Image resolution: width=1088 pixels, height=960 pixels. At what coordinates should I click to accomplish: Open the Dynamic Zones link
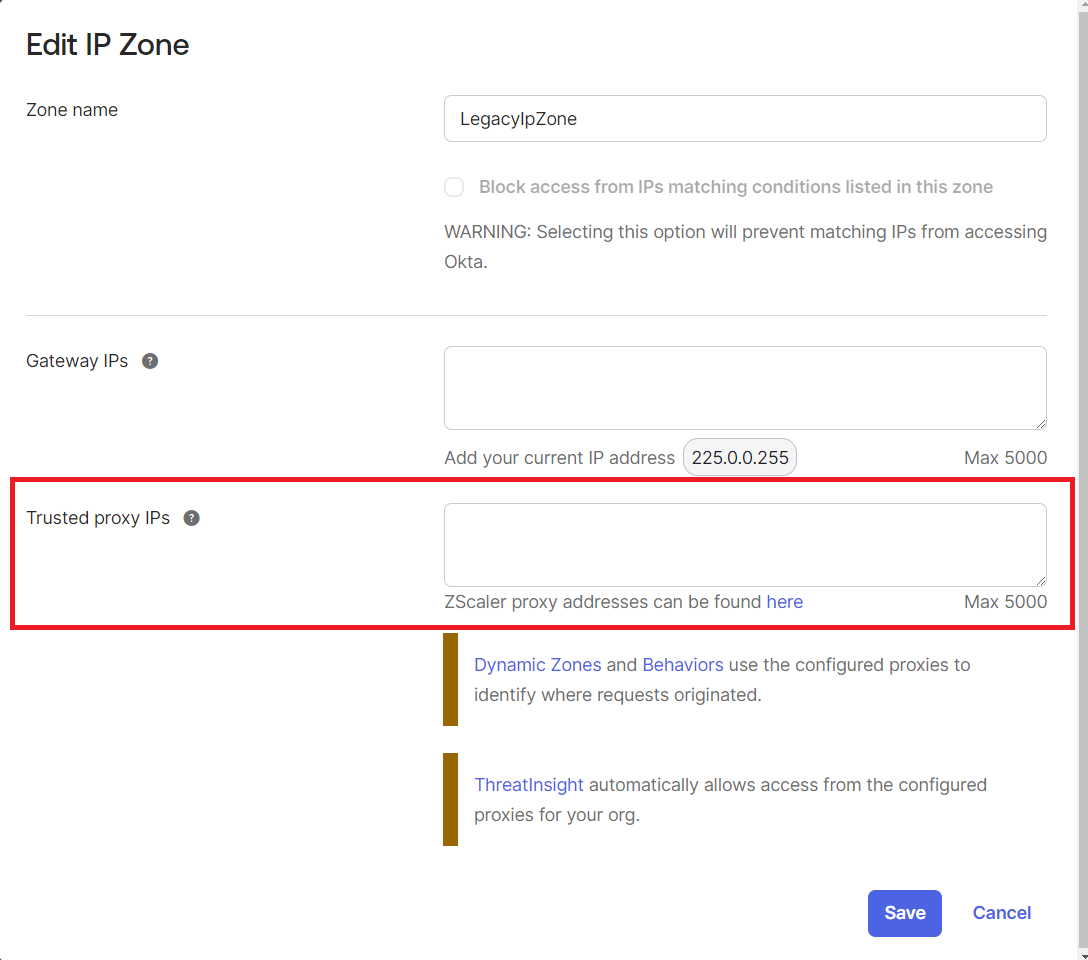pos(538,665)
